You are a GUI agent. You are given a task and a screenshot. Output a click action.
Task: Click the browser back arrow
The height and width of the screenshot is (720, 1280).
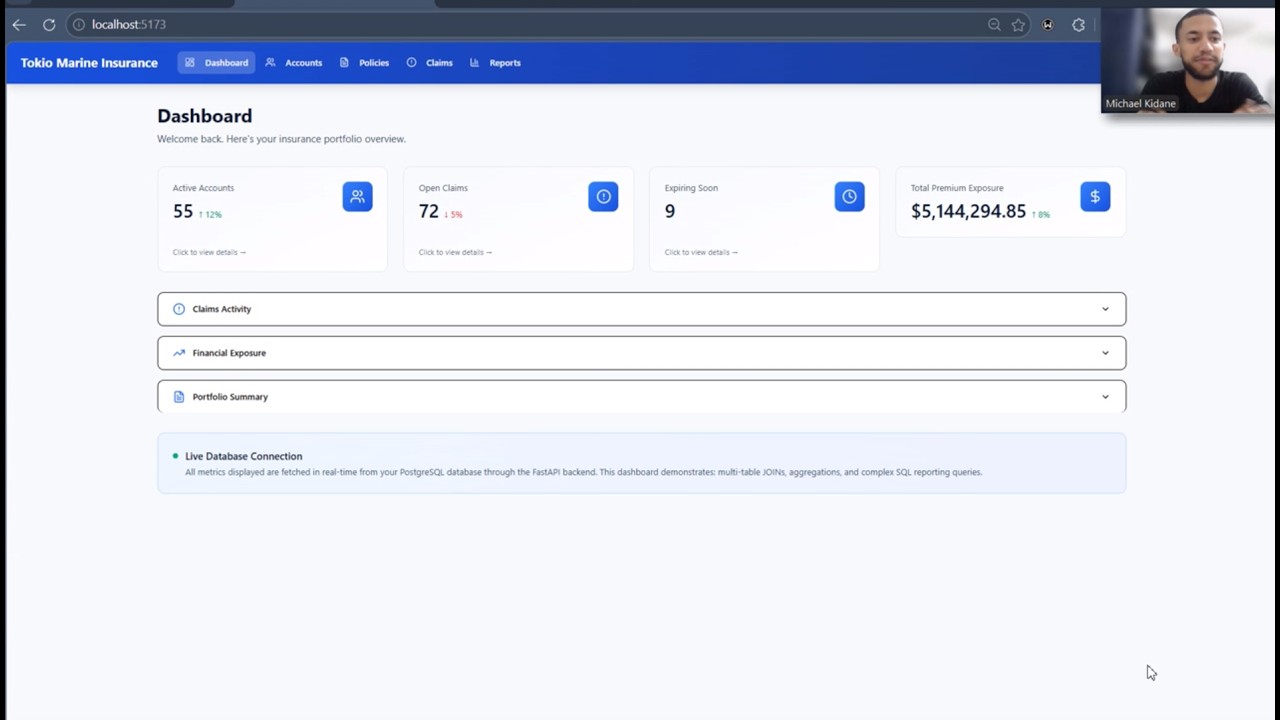19,24
